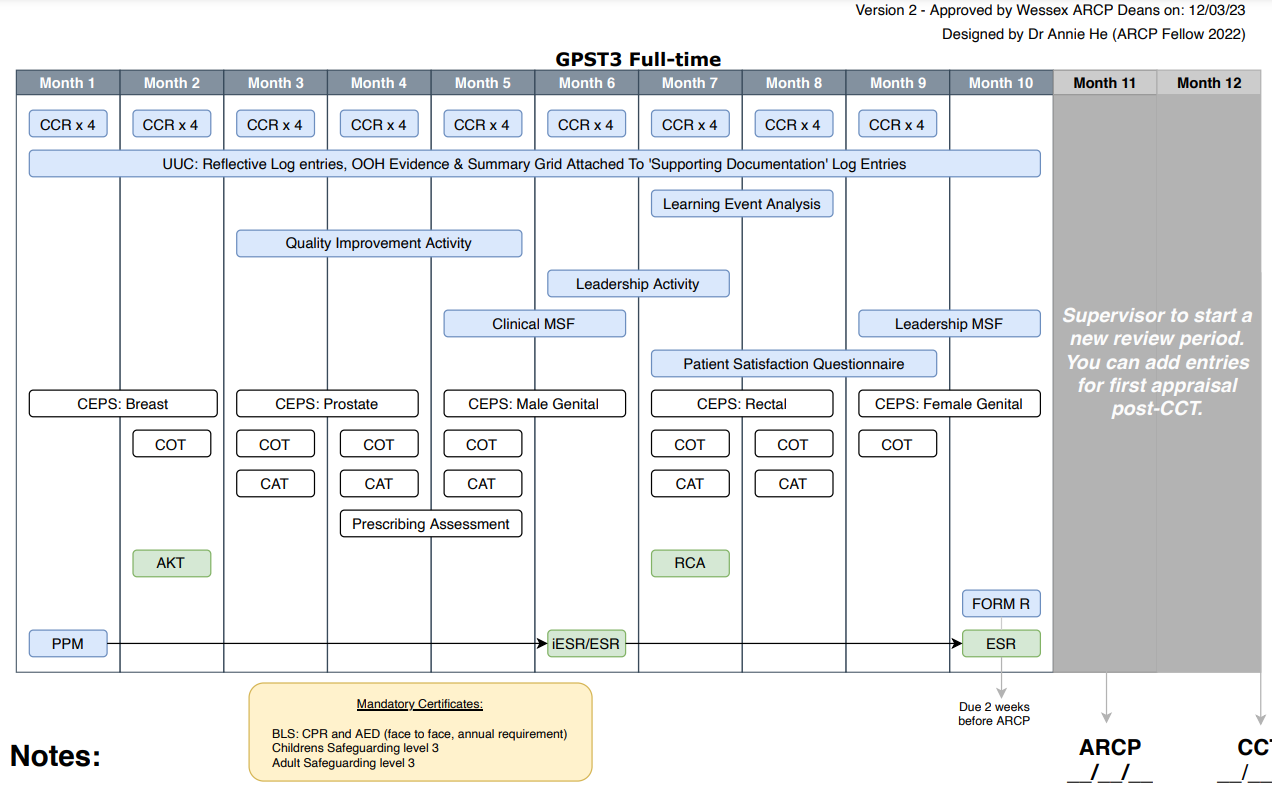
Task: Click the Prescribing Assessment box
Action: (x=430, y=524)
